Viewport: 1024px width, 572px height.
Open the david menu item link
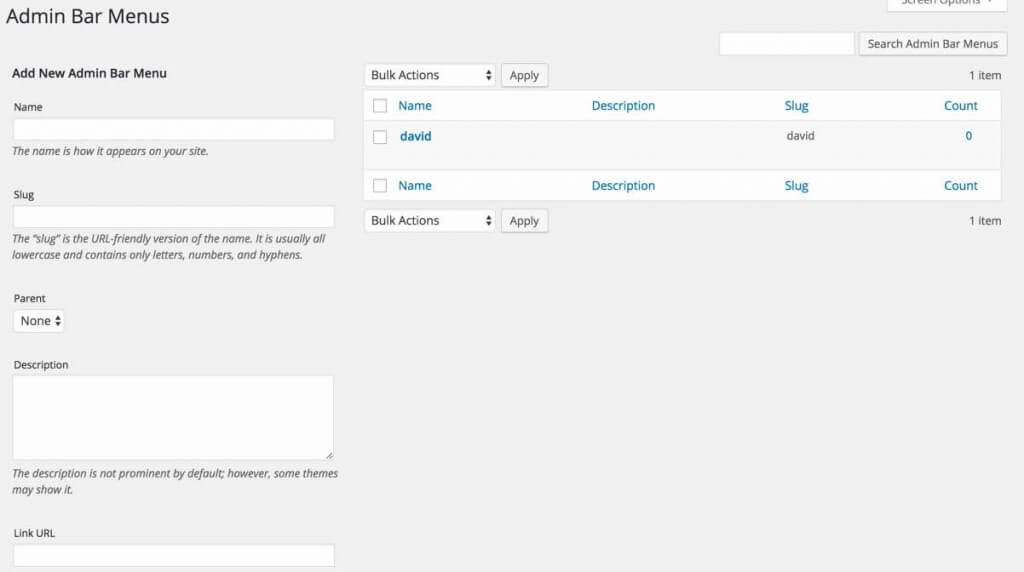(x=415, y=136)
